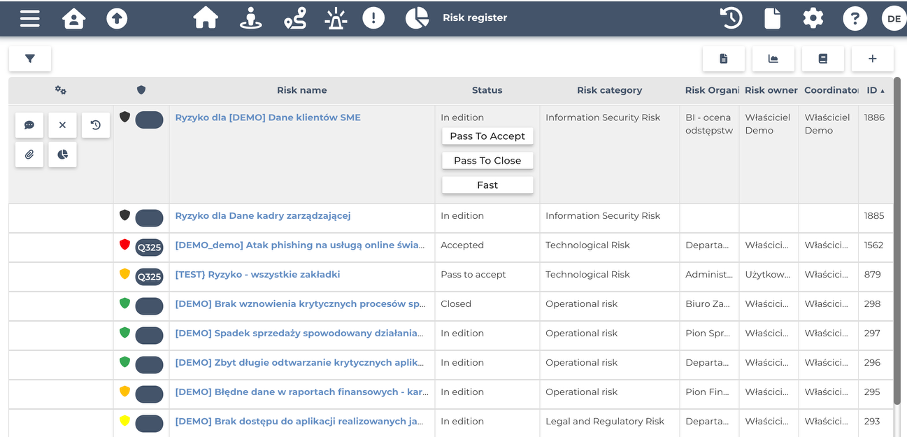The width and height of the screenshot is (908, 438).
Task: Click the exclamation mark alert icon
Action: (373, 18)
